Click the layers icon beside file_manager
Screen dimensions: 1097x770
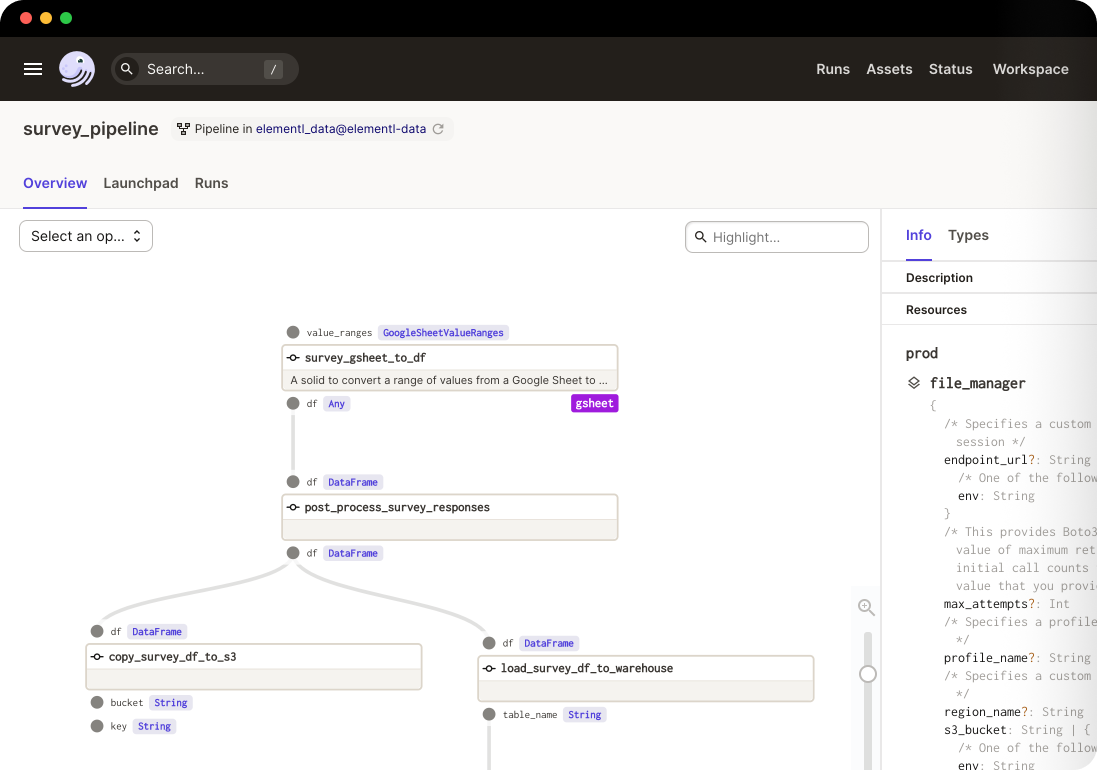pos(914,383)
